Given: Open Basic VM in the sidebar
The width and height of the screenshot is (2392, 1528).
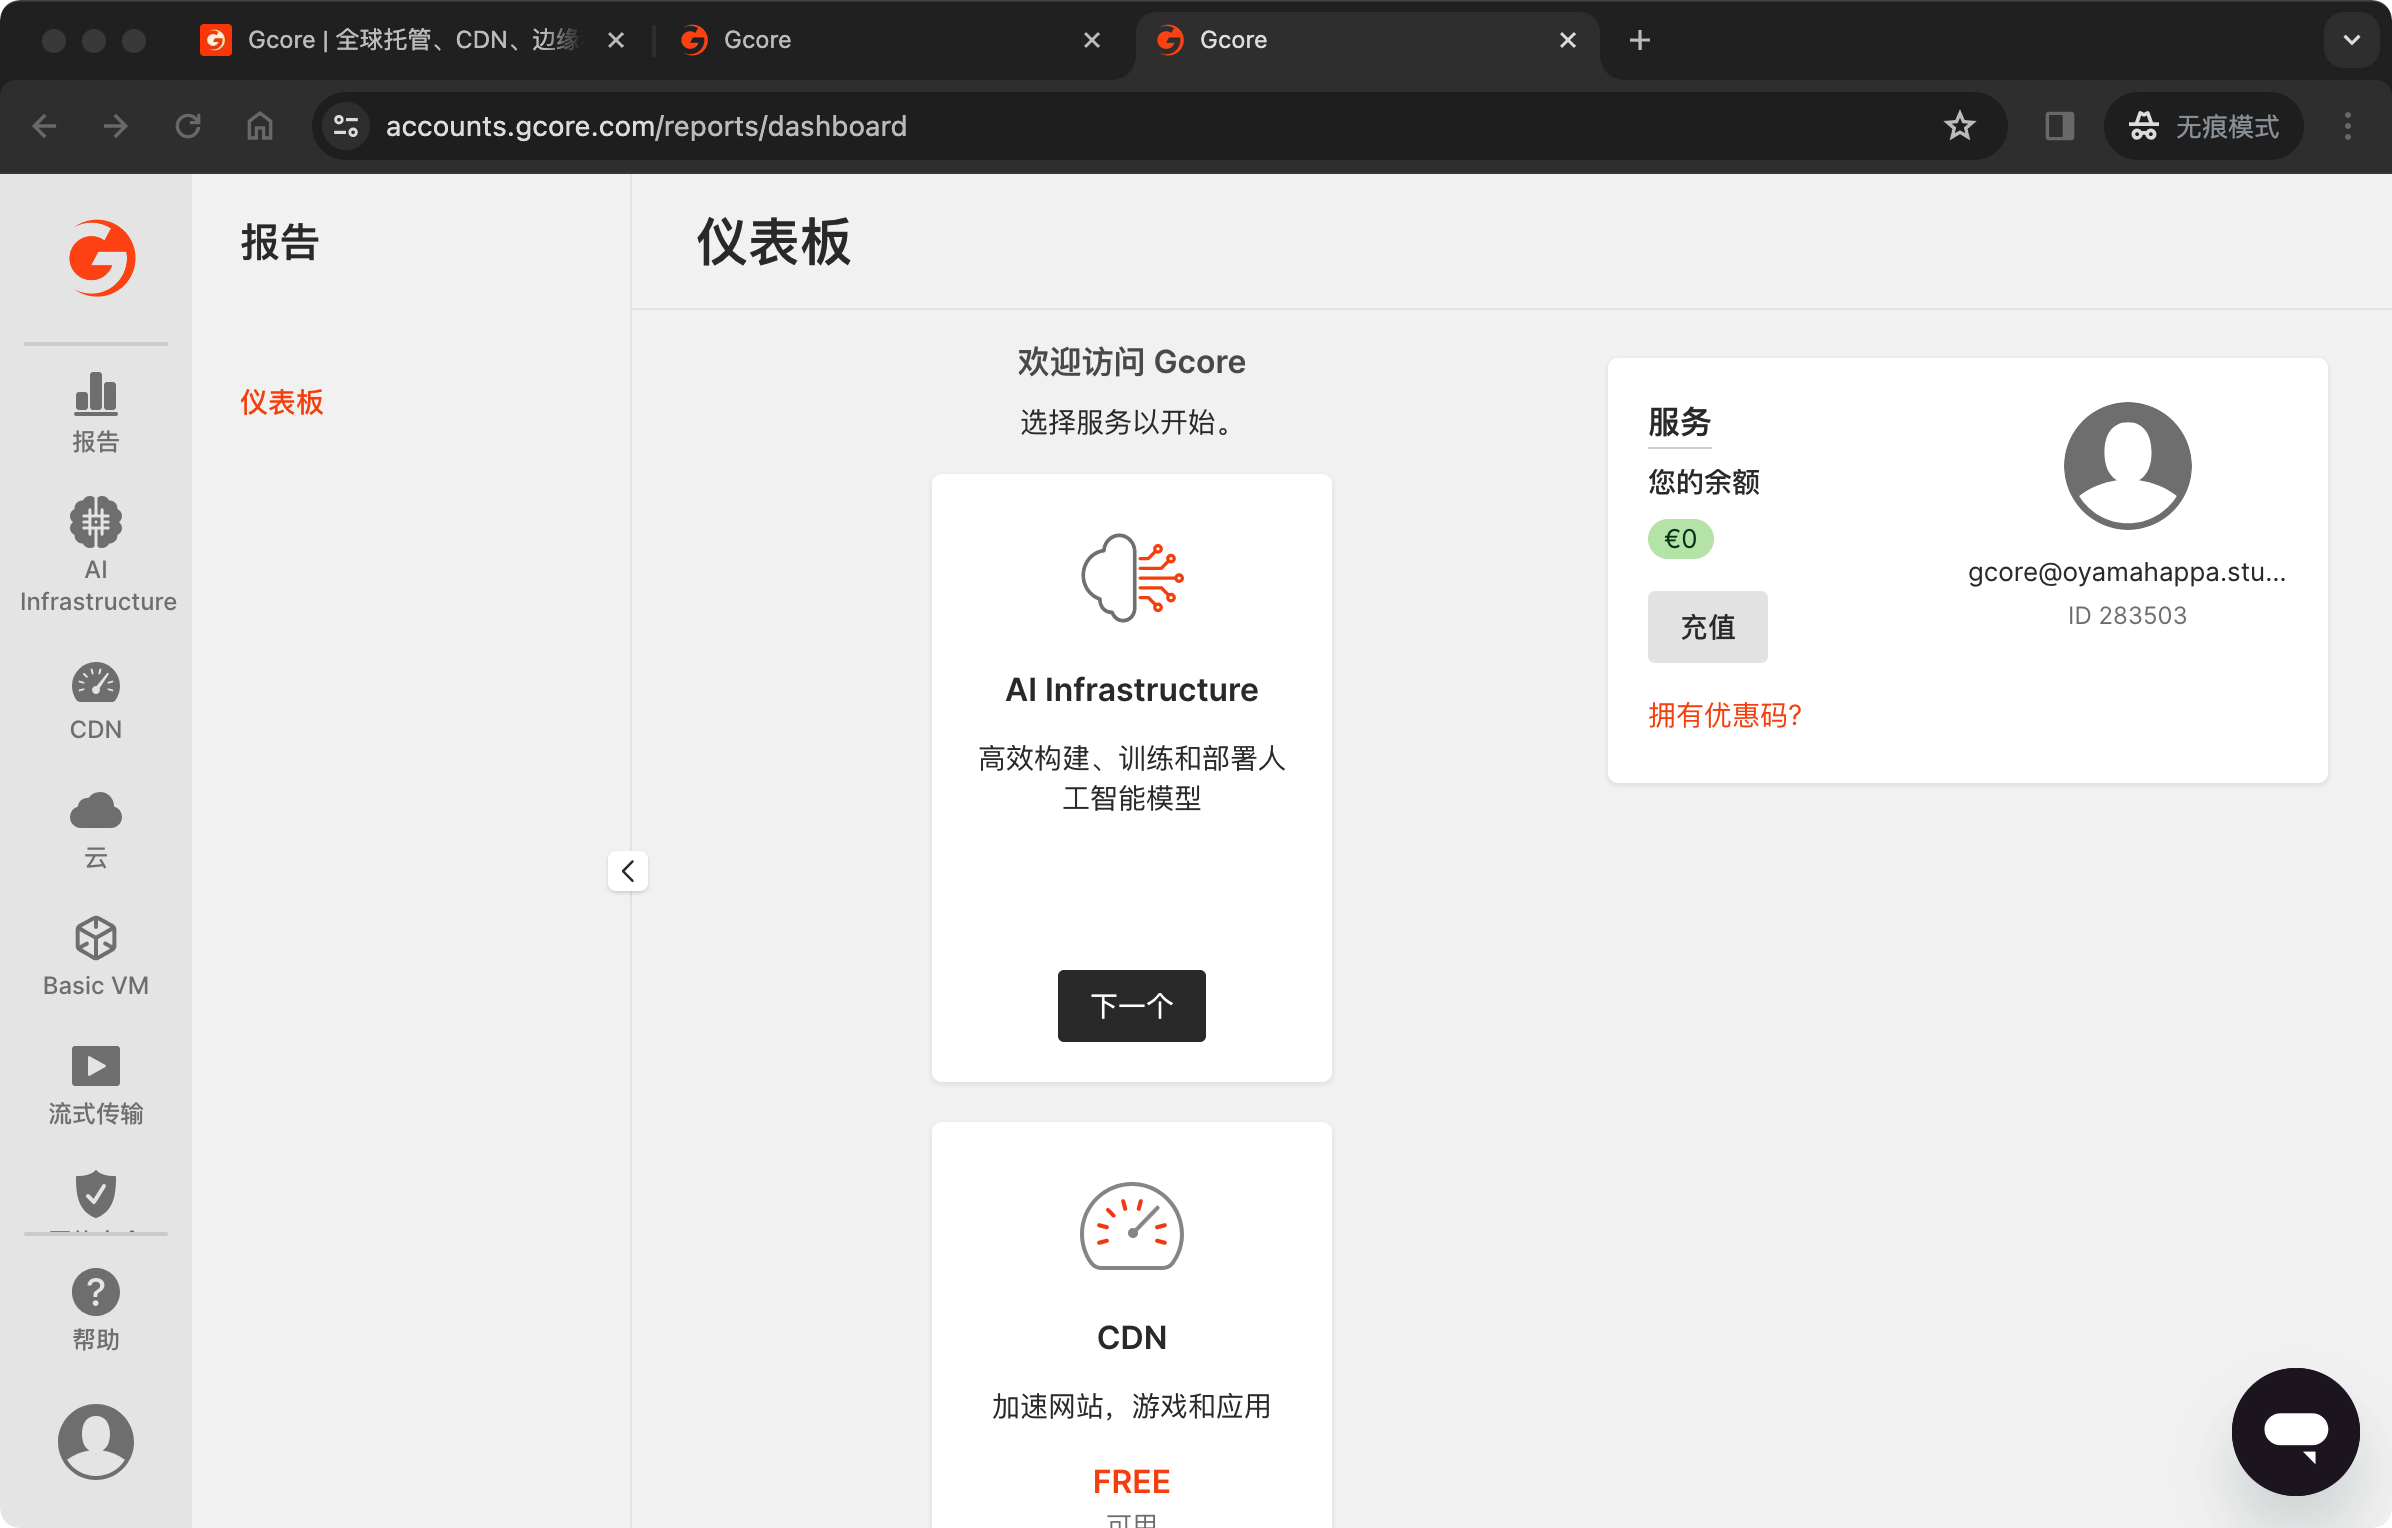Looking at the screenshot, I should coord(96,957).
